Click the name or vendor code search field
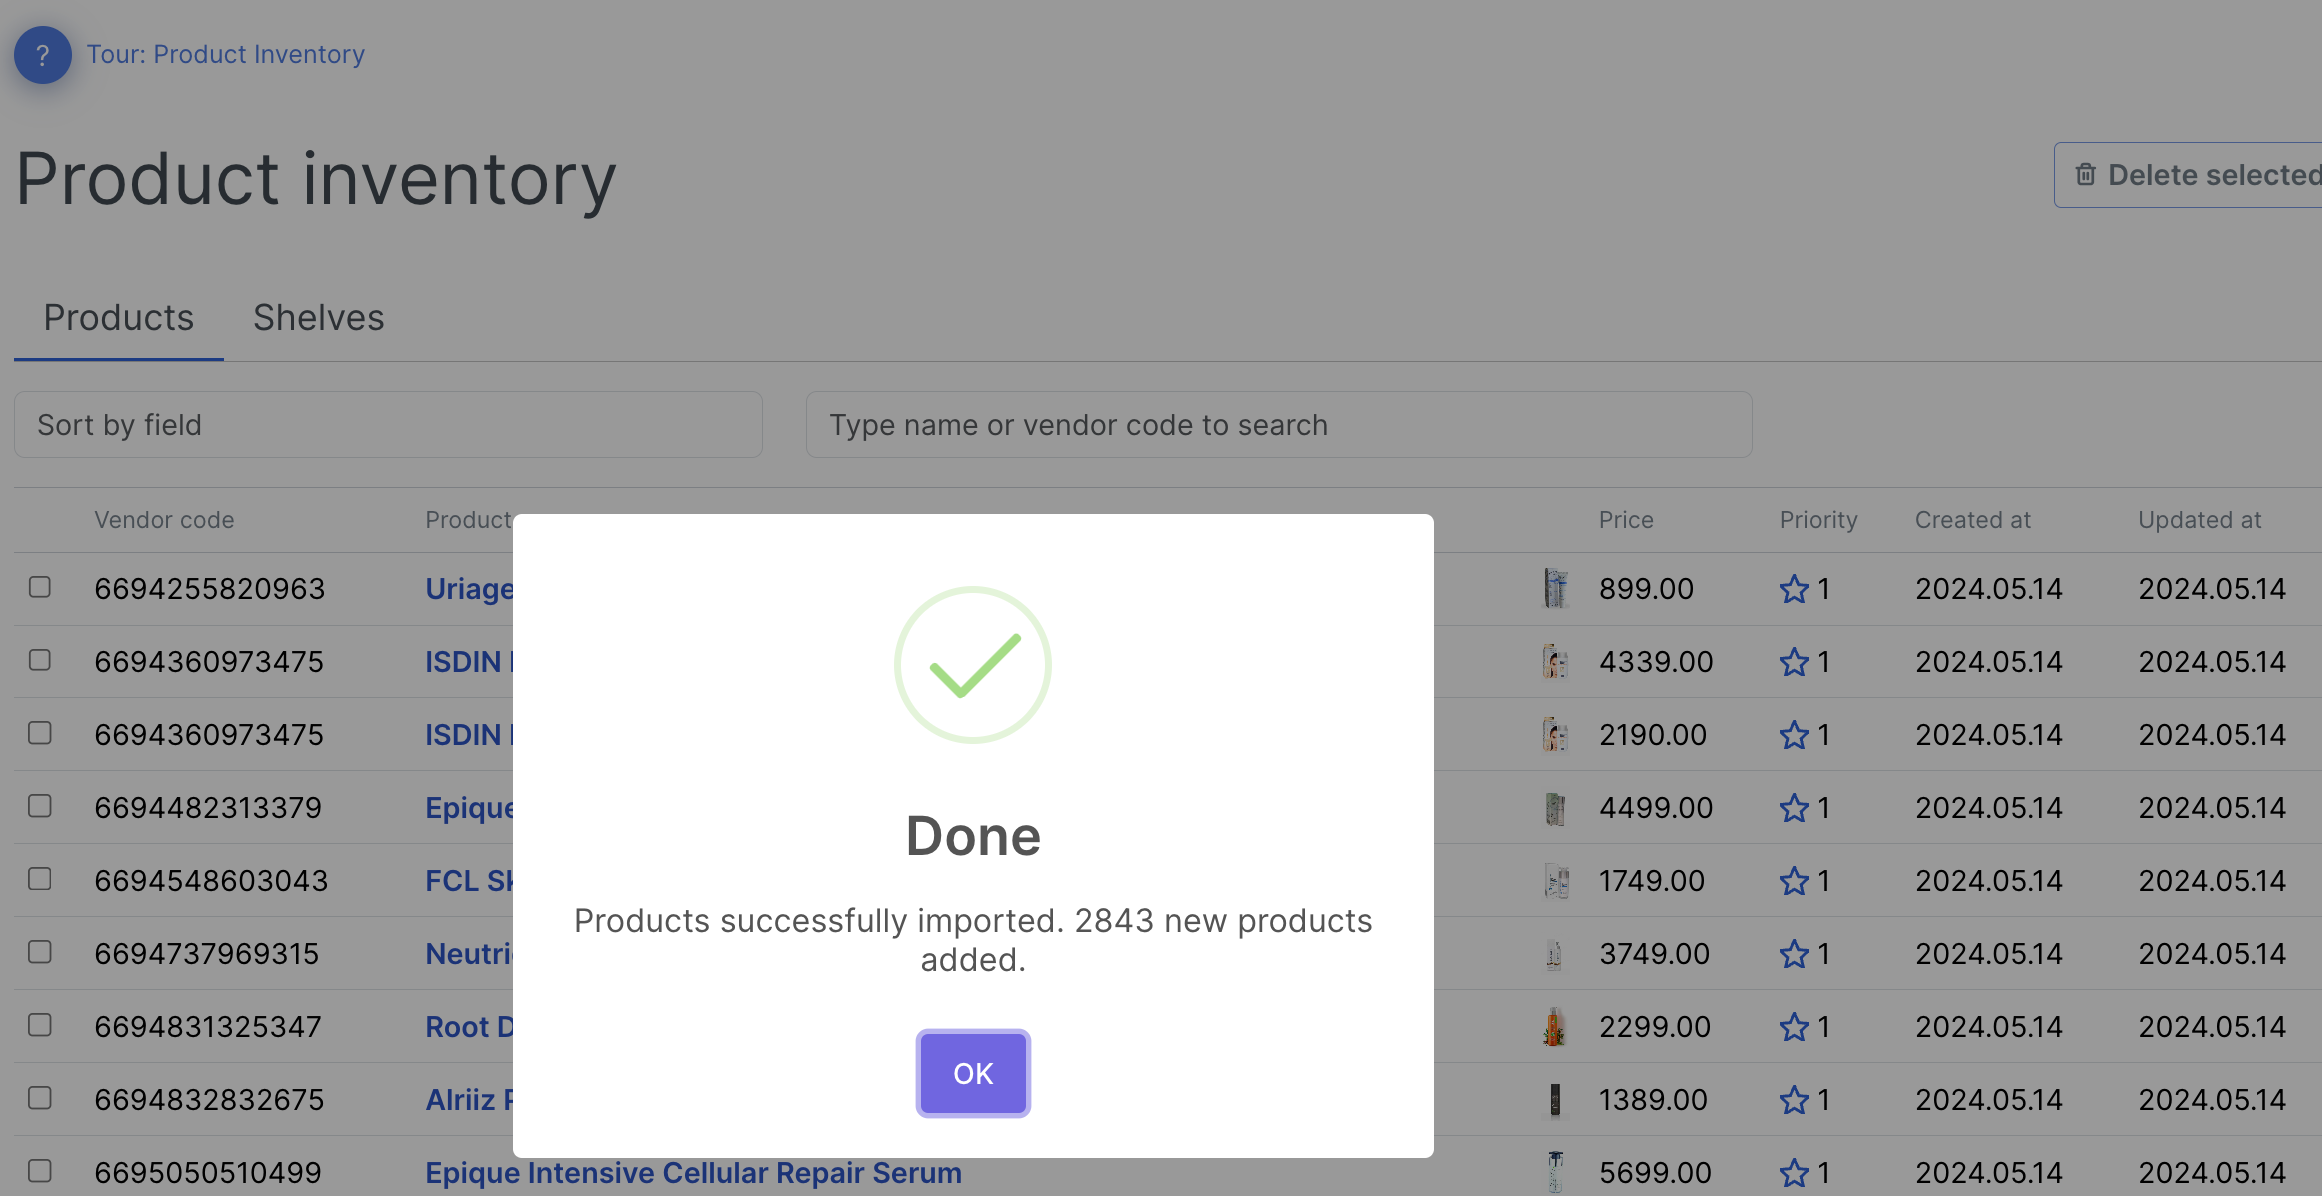The height and width of the screenshot is (1196, 2322). 1278,425
